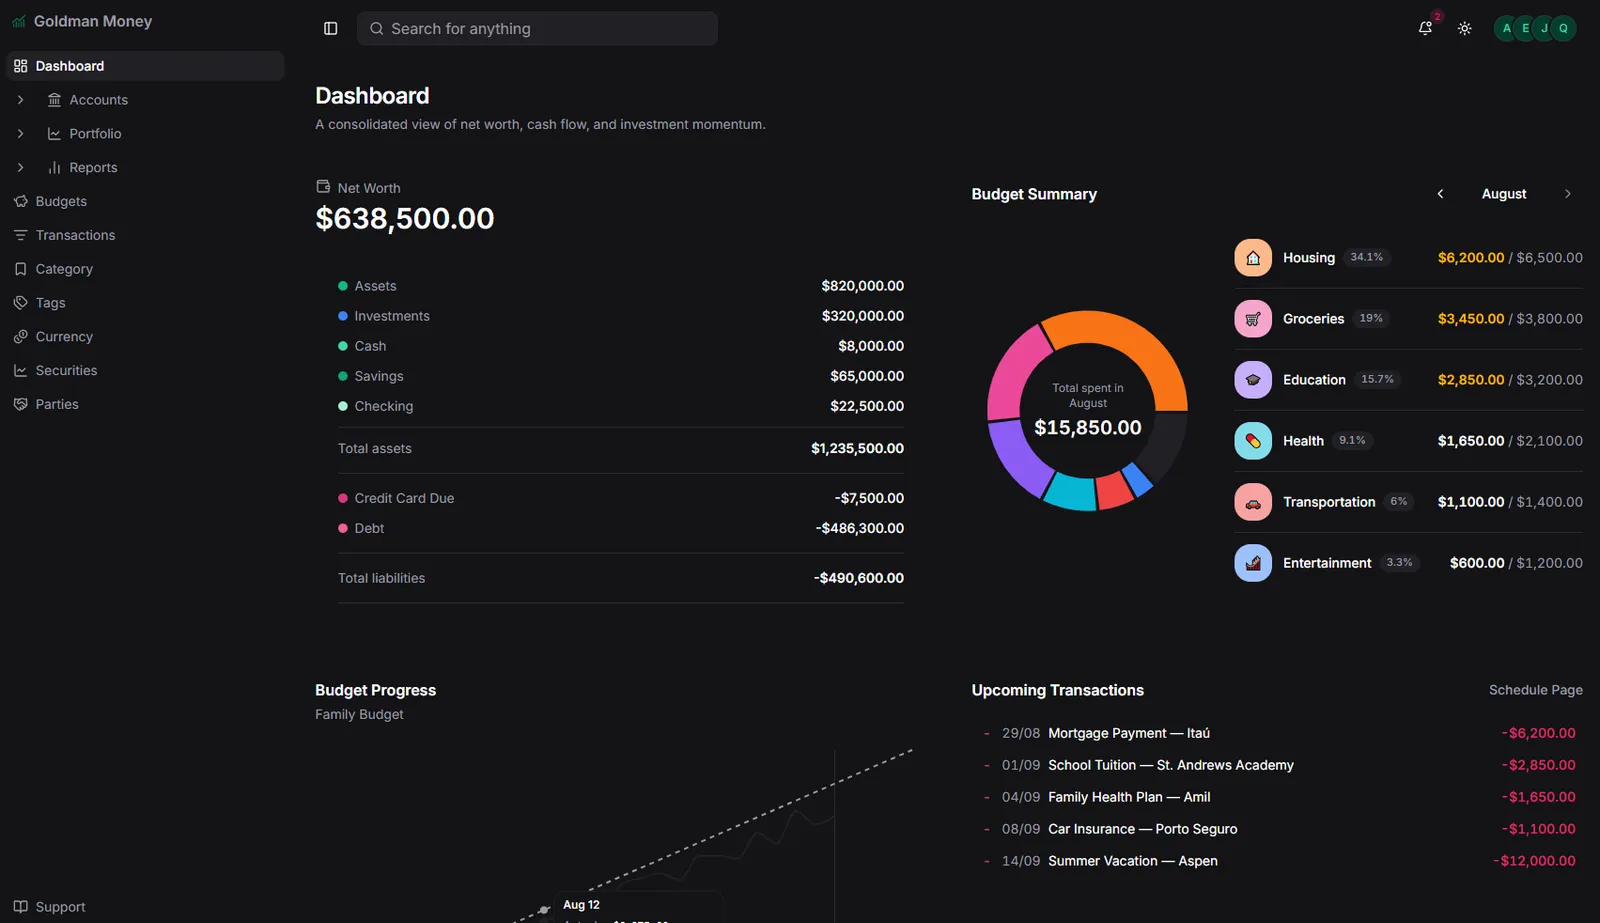Click the Transportation car icon
The image size is (1600, 923).
pos(1253,502)
